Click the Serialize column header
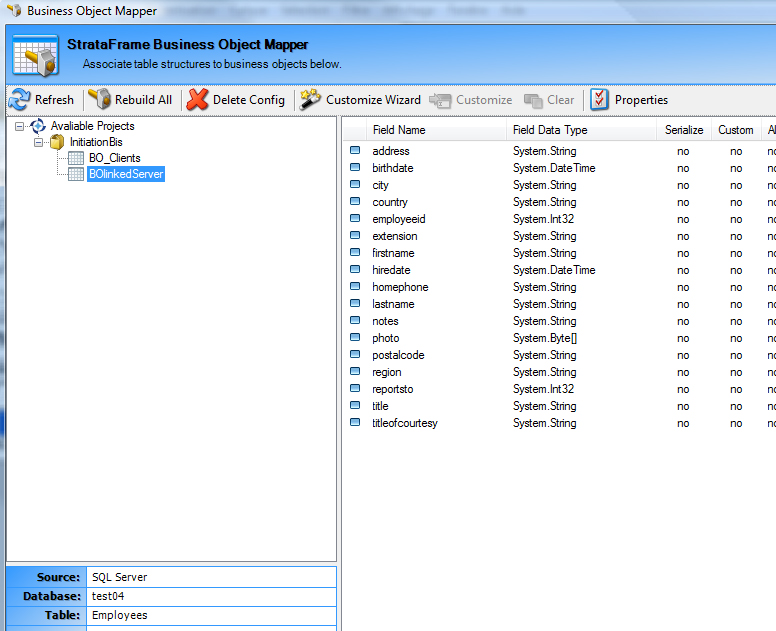Image resolution: width=776 pixels, height=631 pixels. pos(684,130)
